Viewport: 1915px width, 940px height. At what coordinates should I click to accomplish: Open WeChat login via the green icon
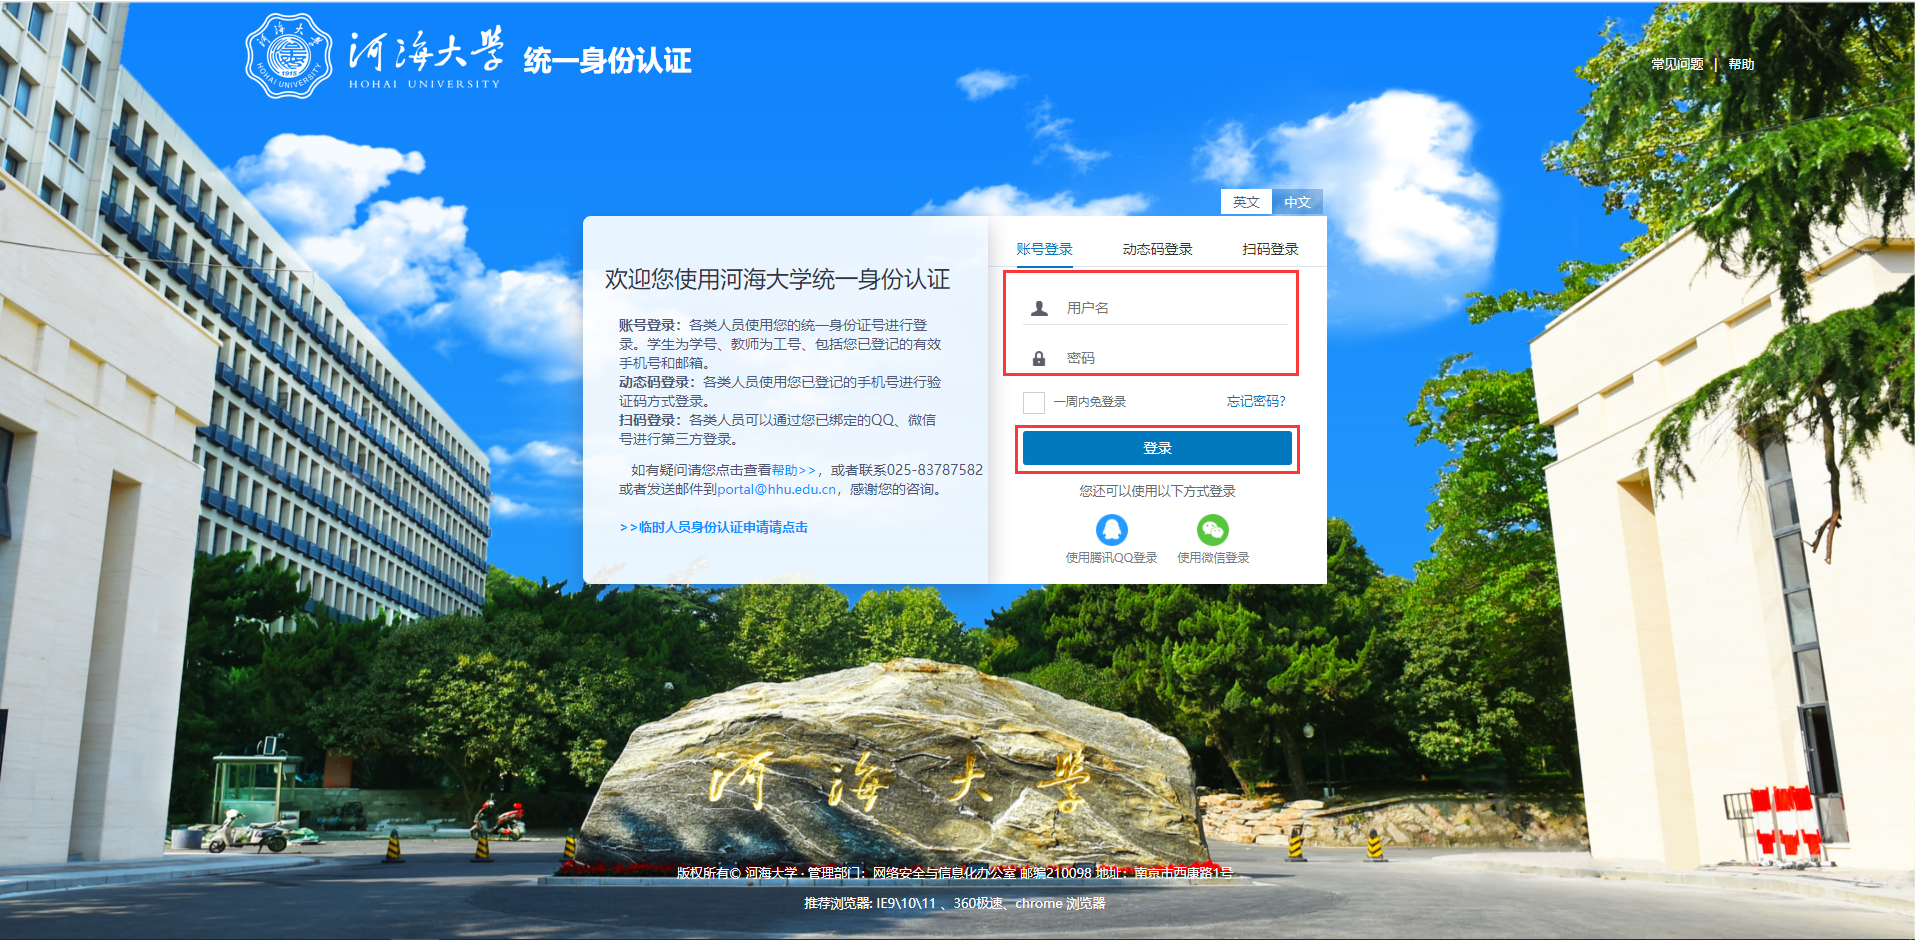pyautogui.click(x=1212, y=531)
